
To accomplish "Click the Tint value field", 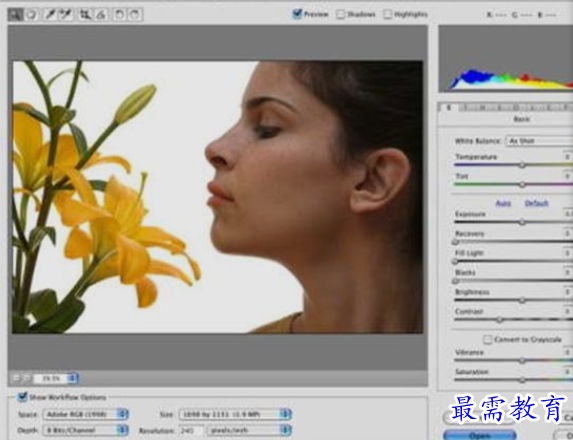I will (x=568, y=176).
